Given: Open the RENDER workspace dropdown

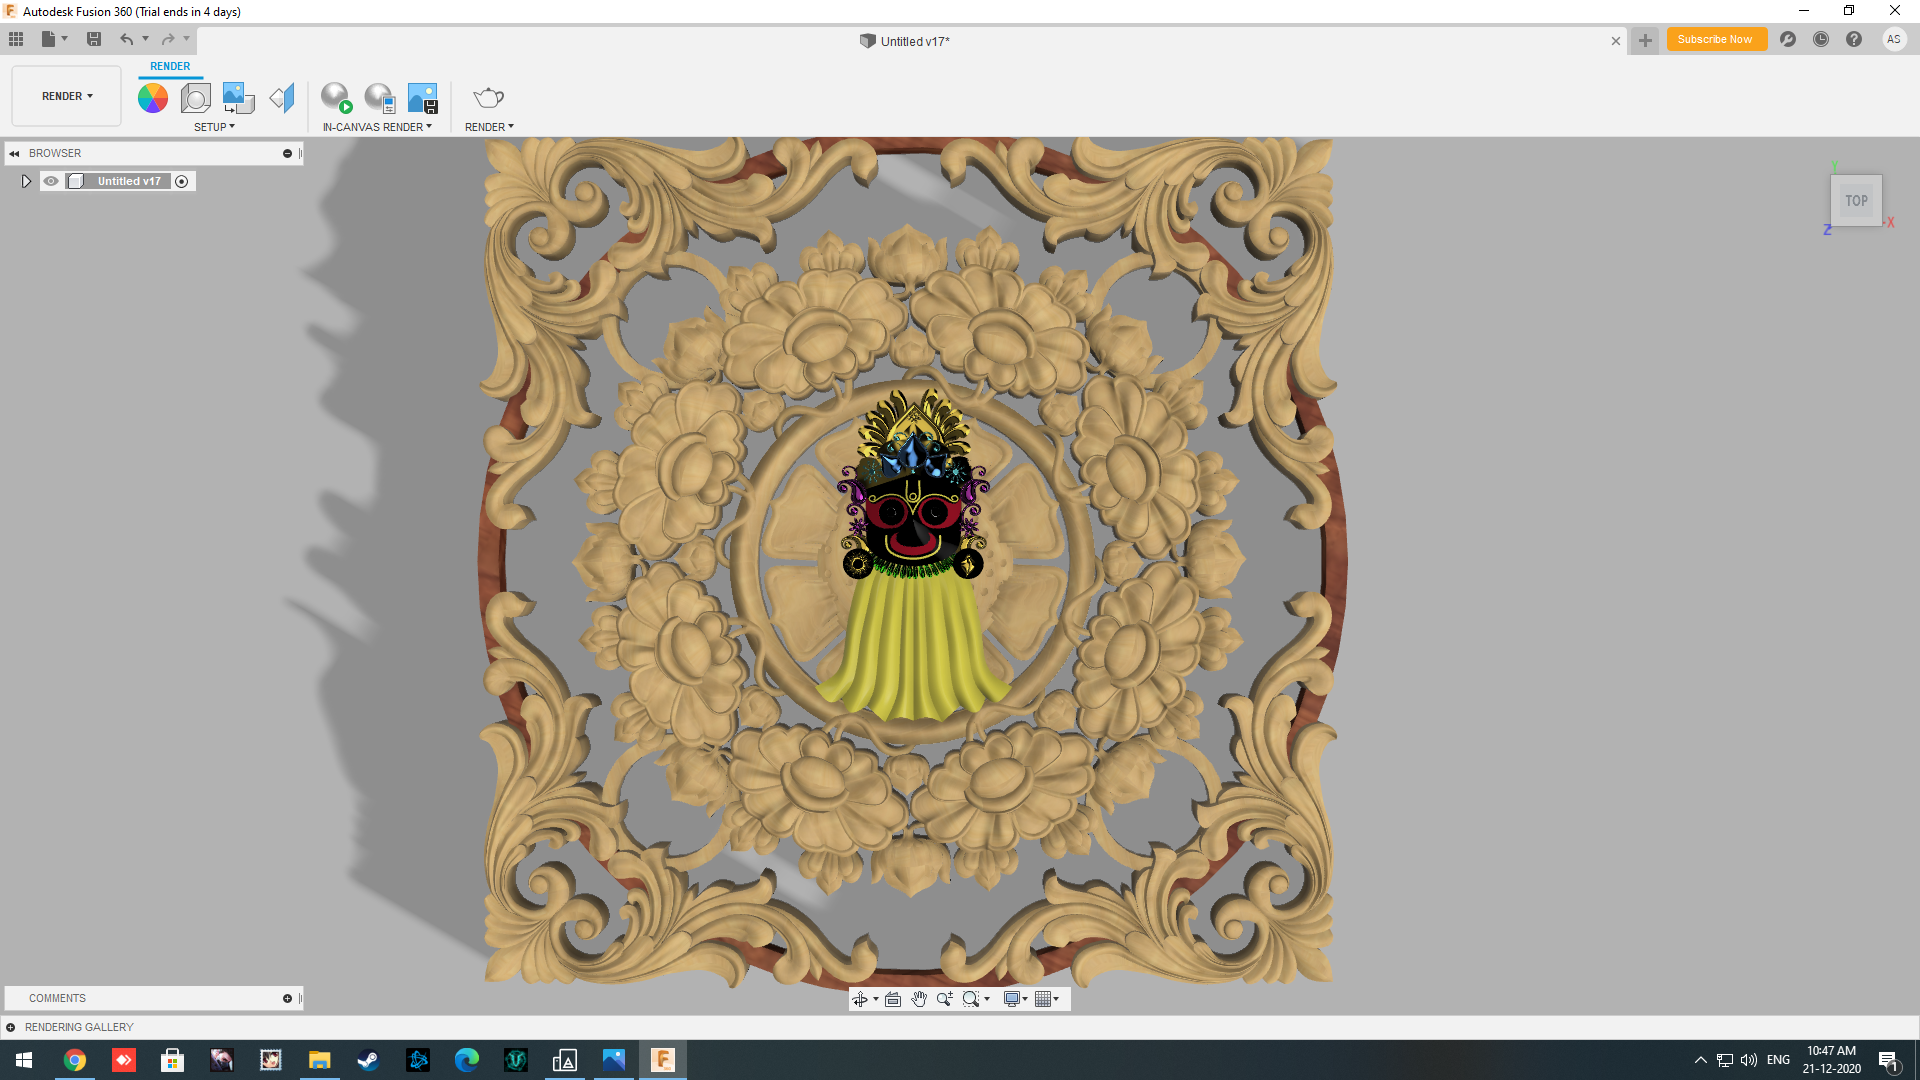Looking at the screenshot, I should [x=67, y=96].
